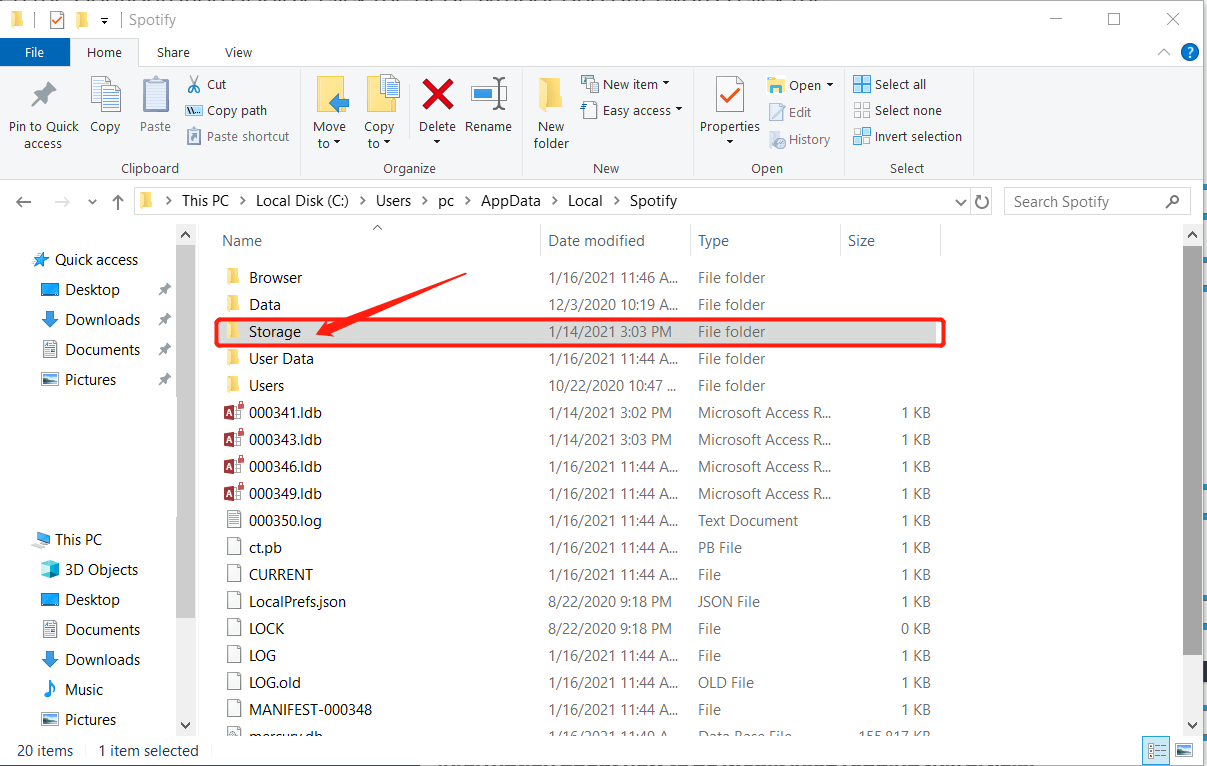Image resolution: width=1207 pixels, height=766 pixels.
Task: Click chevron after AppData in address bar
Action: (556, 202)
